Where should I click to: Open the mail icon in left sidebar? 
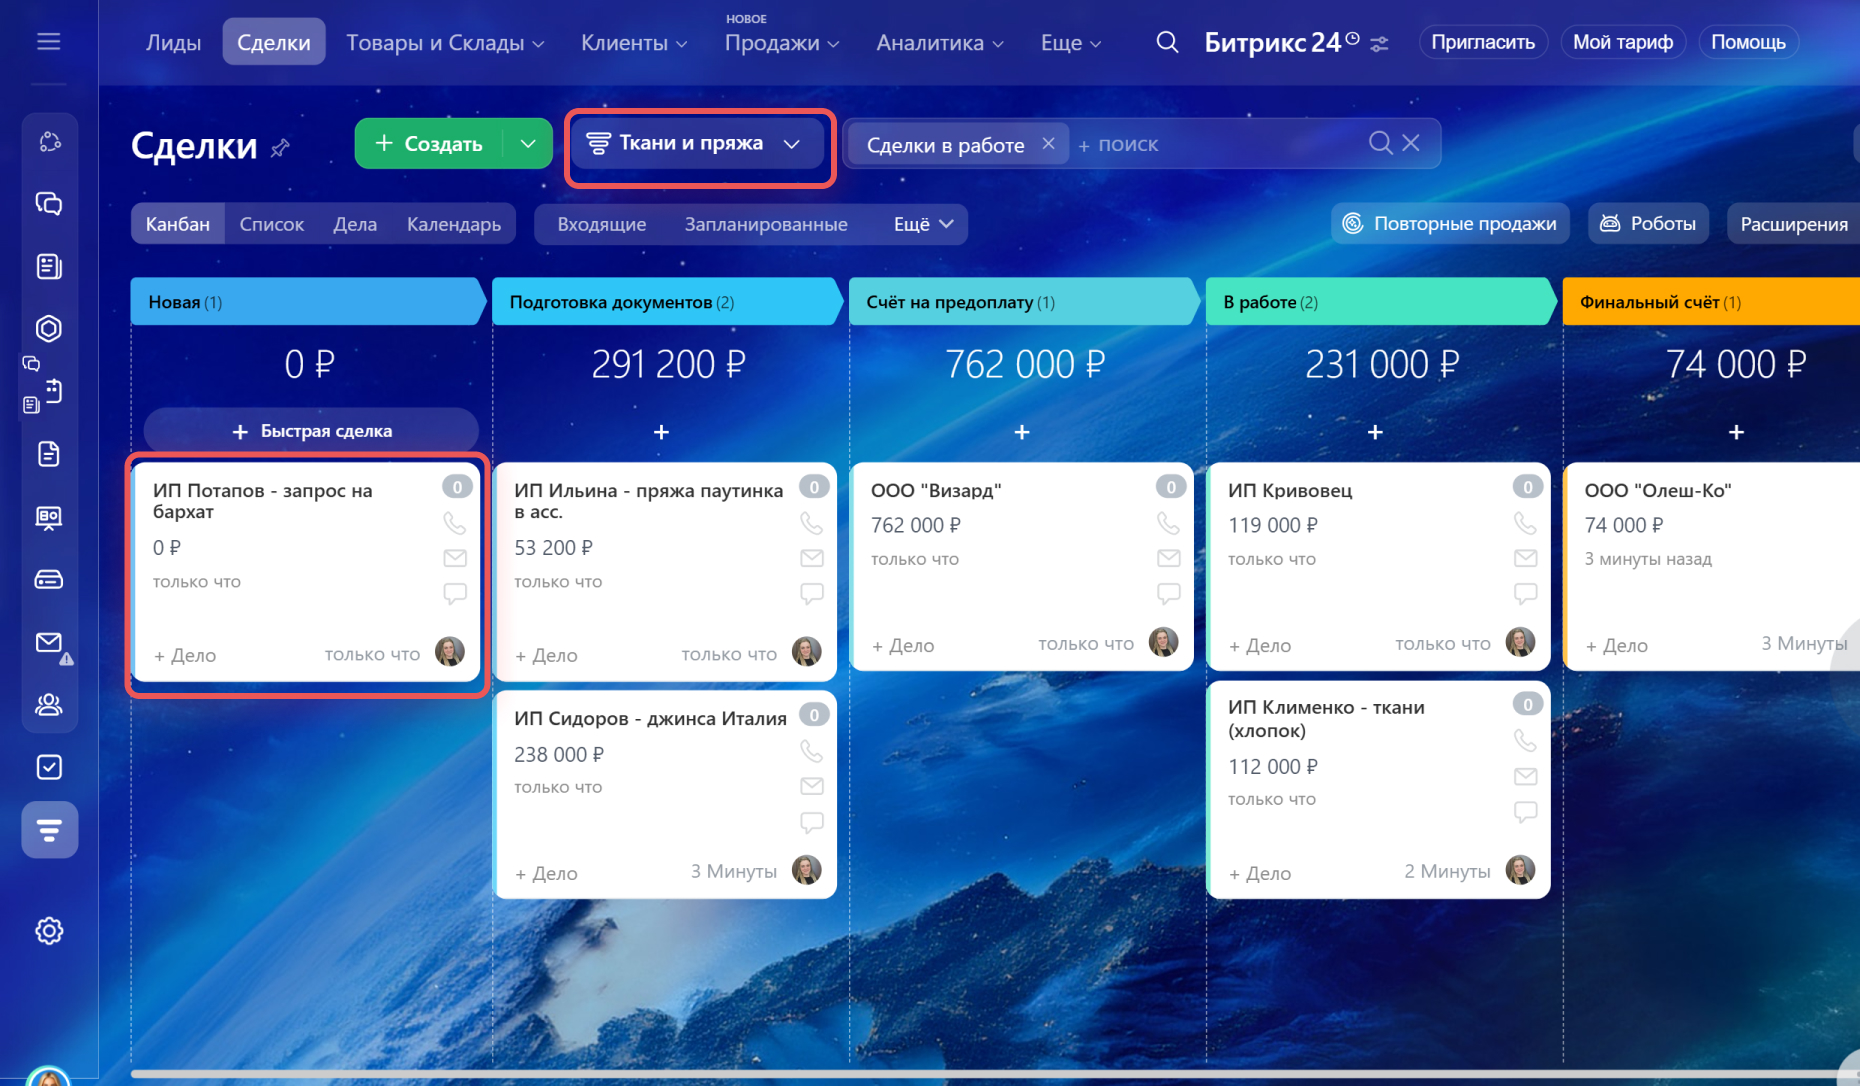coord(49,643)
